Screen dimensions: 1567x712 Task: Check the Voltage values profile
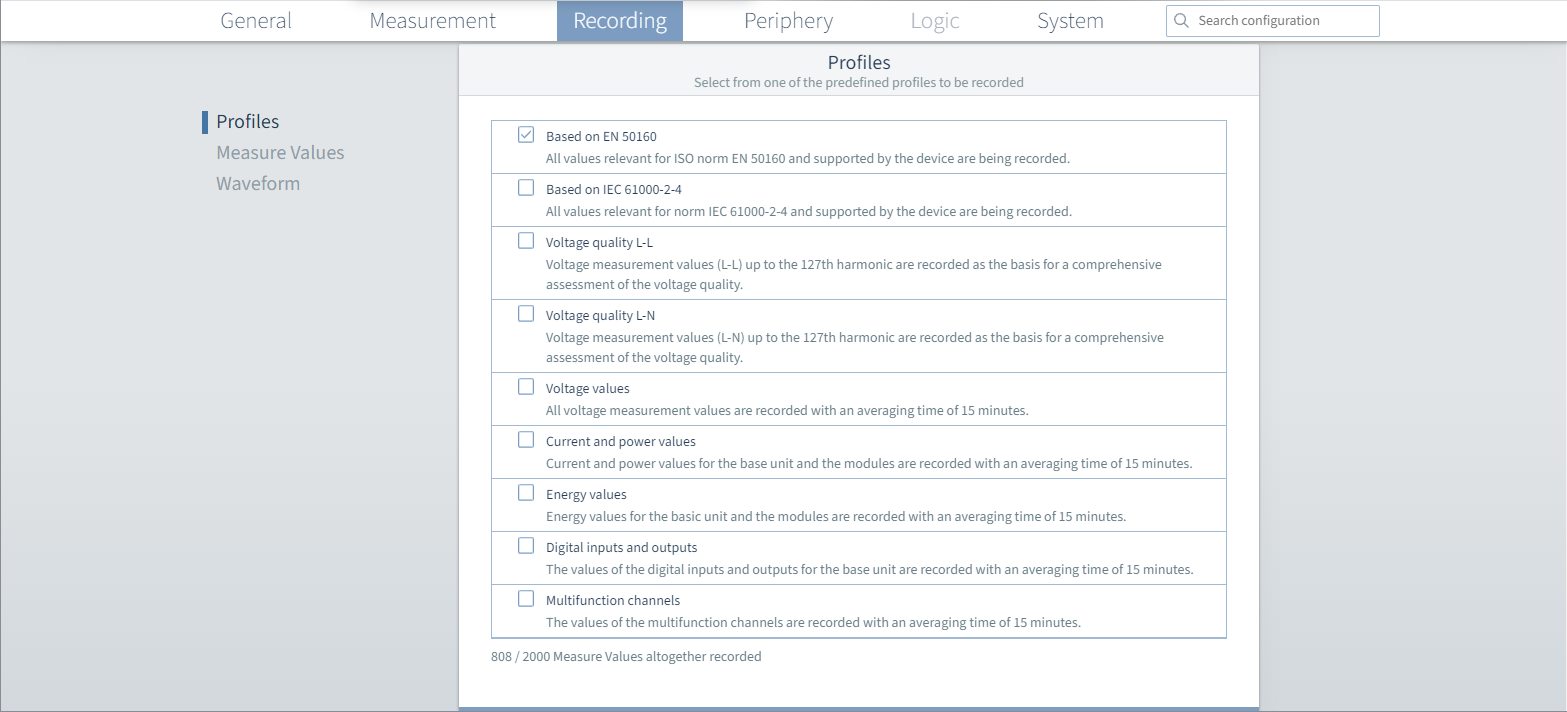point(526,386)
